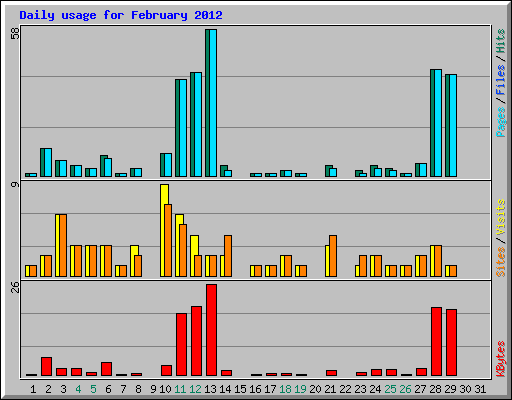This screenshot has height=400, width=512.
Task: Click day label '20' on the x-axis
Action: coord(315,389)
